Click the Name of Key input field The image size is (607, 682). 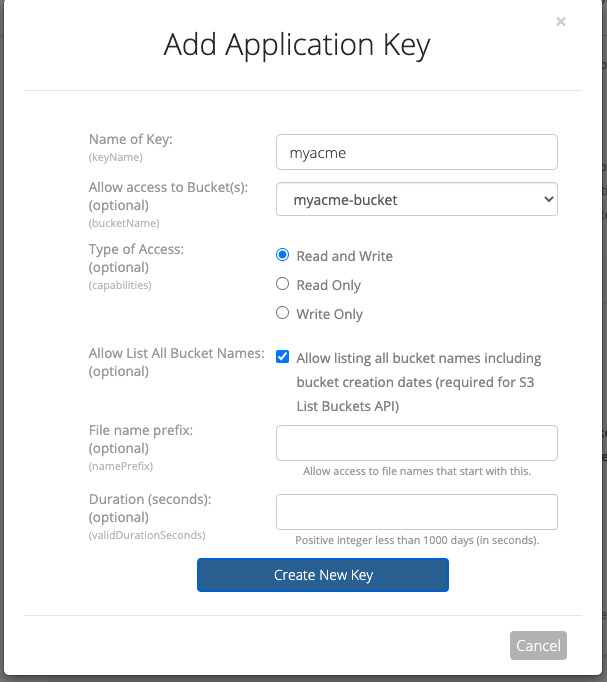pos(416,153)
